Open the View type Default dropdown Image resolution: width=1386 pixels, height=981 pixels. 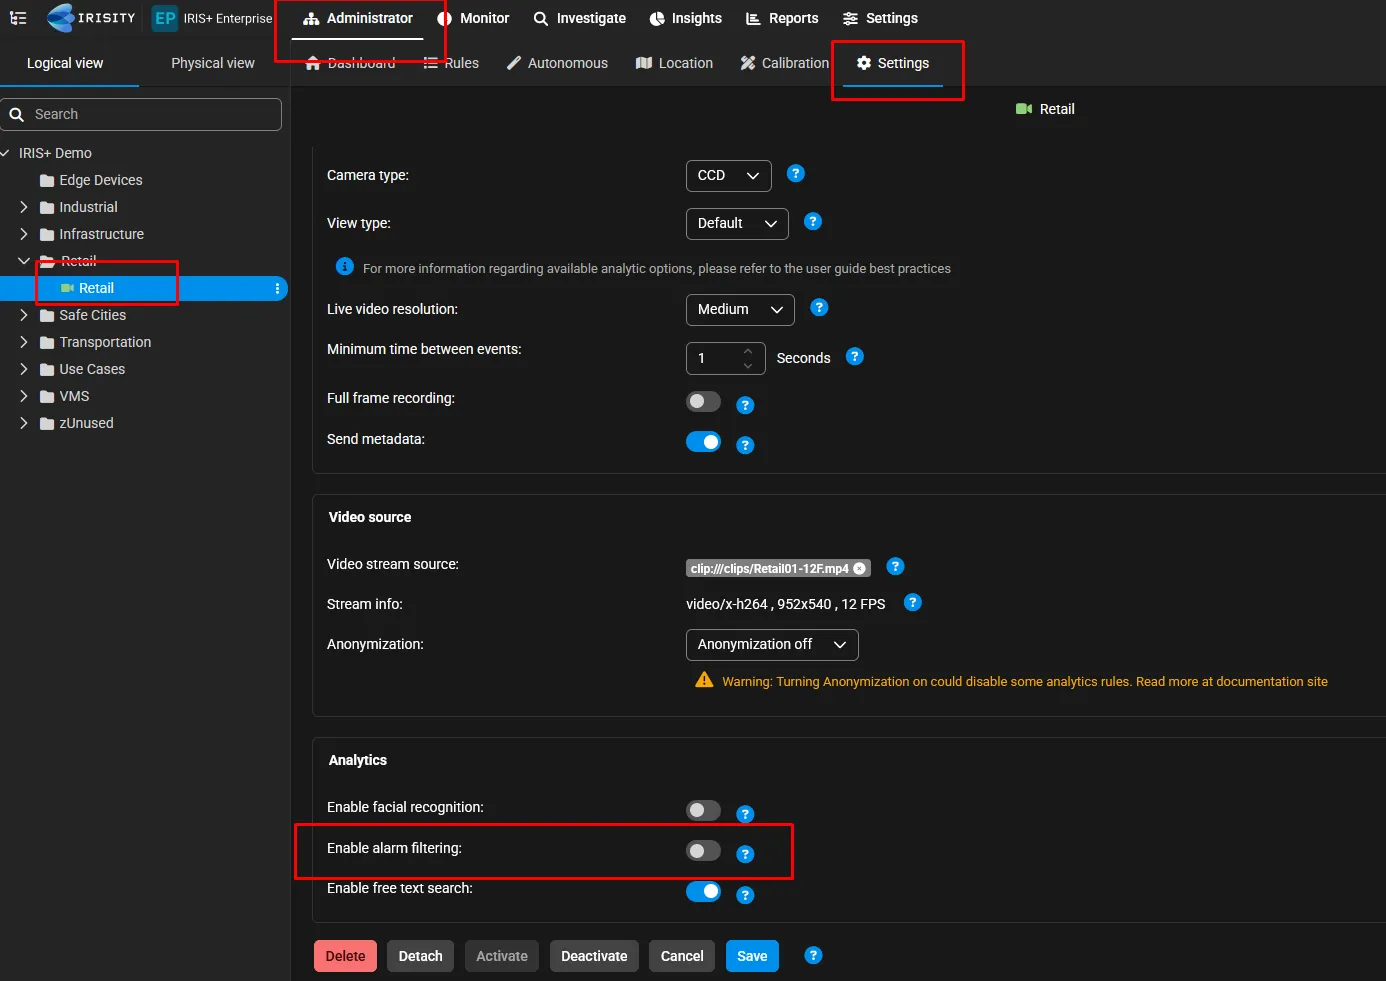(x=737, y=223)
